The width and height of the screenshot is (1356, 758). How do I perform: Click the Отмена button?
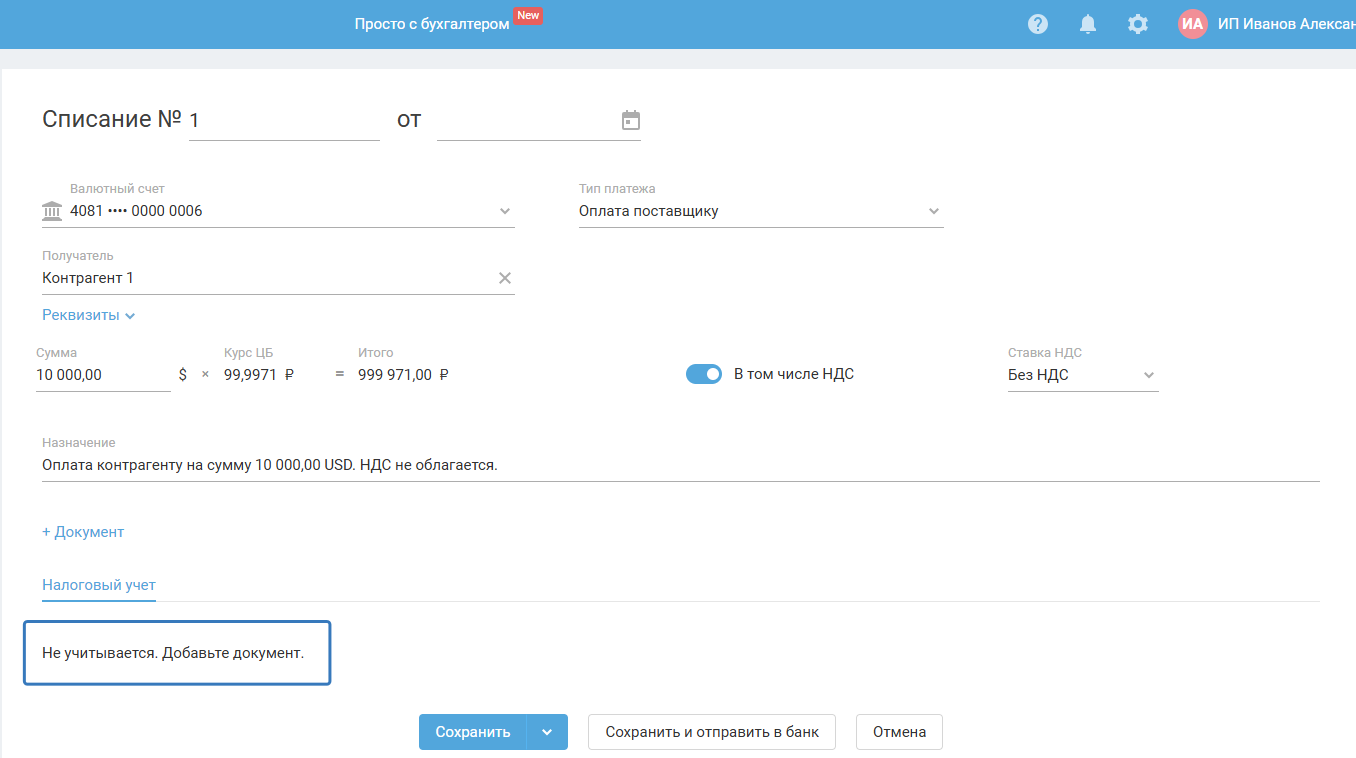(899, 732)
